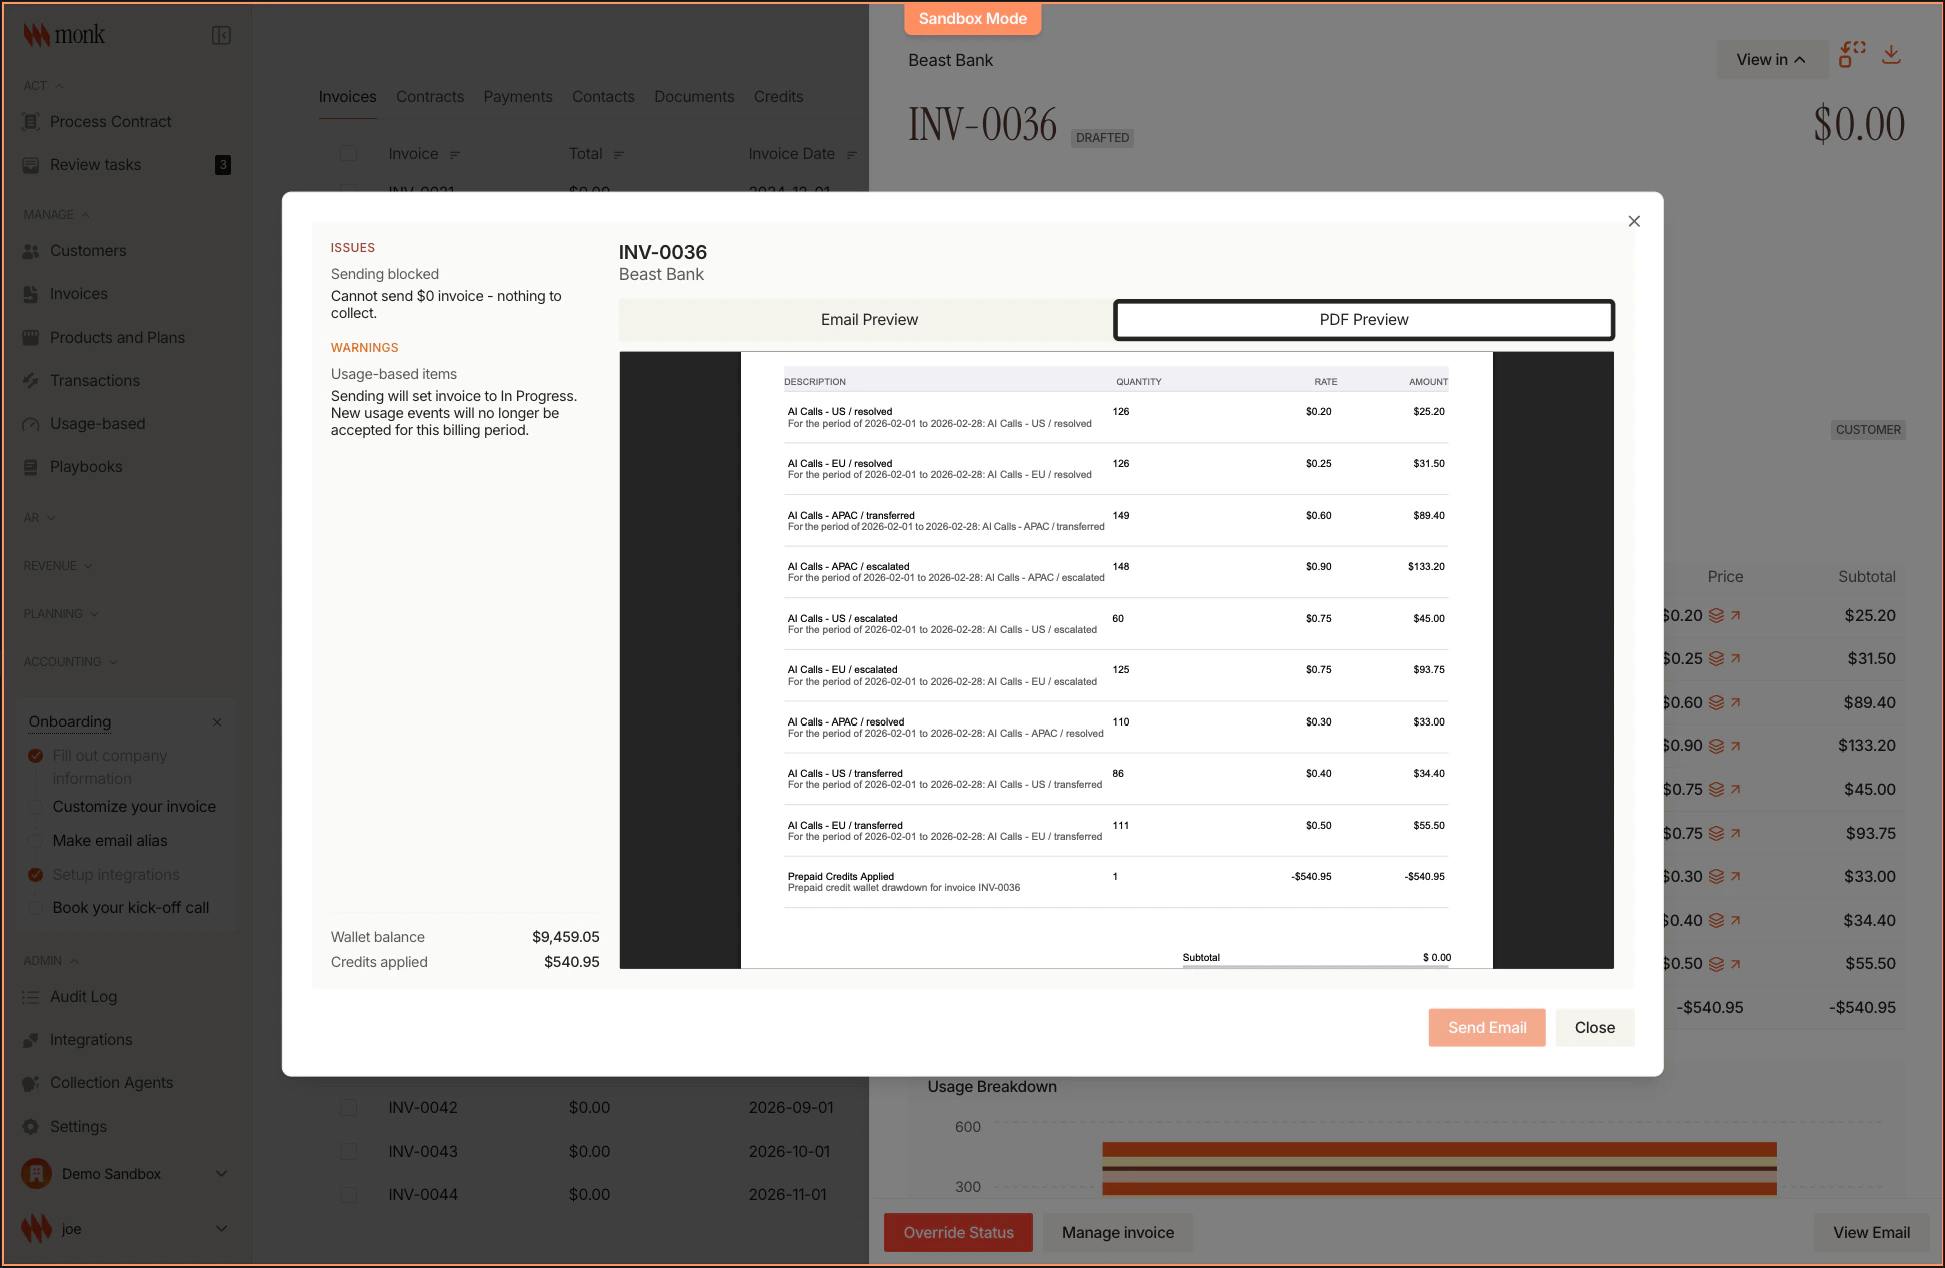
Task: Switch to Contacts tab
Action: pos(603,97)
